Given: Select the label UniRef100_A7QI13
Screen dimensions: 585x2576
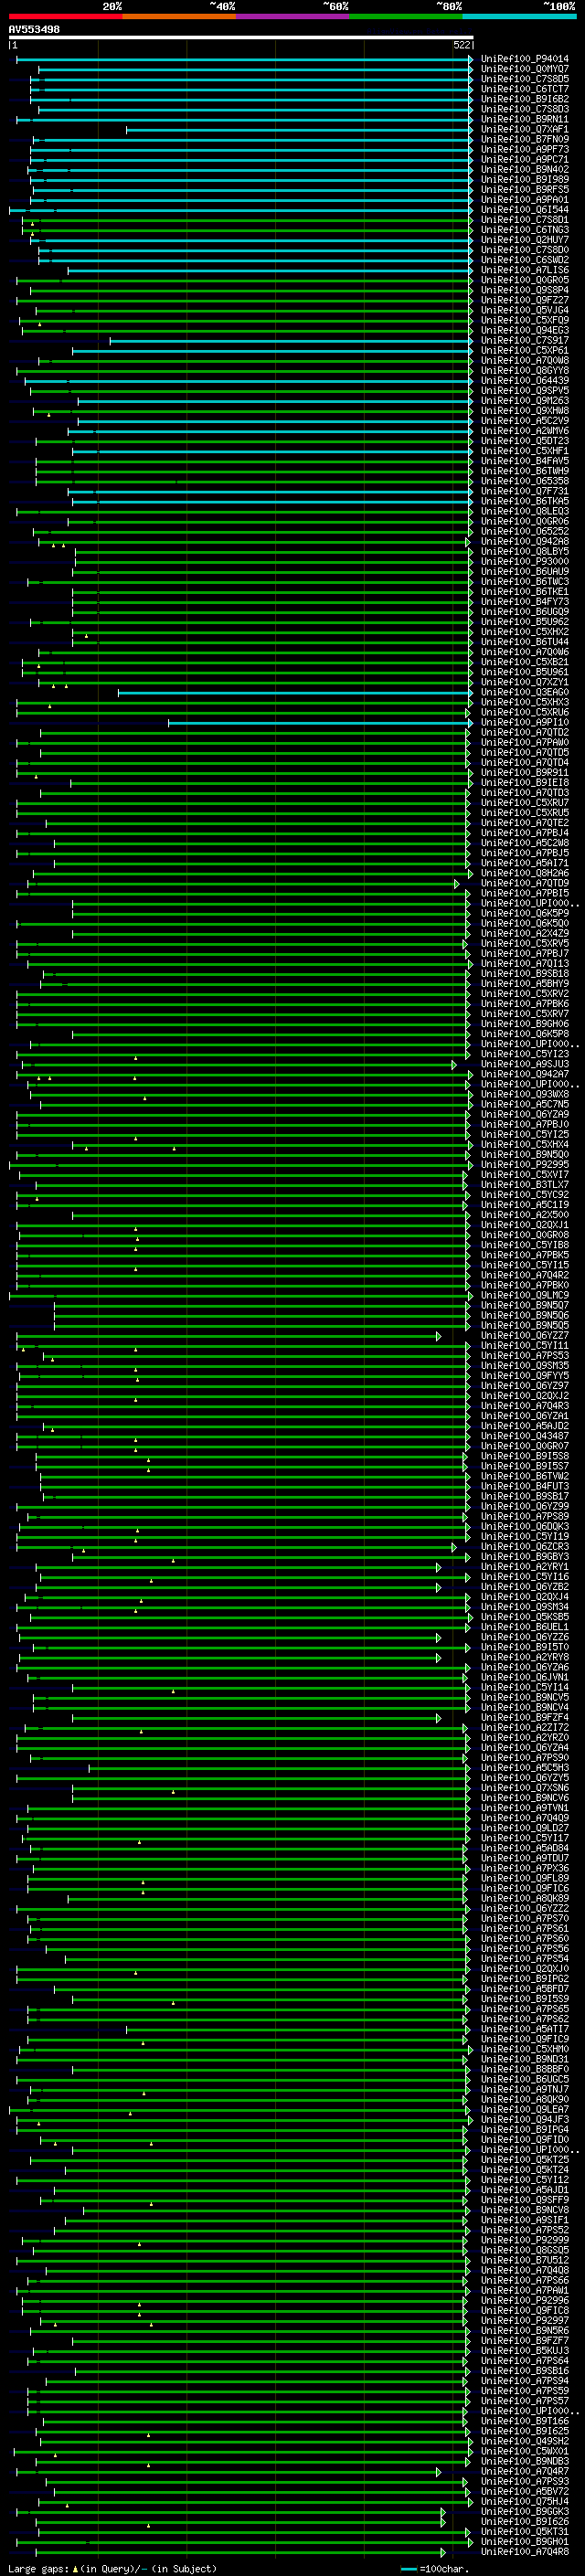Looking at the screenshot, I should (x=524, y=963).
